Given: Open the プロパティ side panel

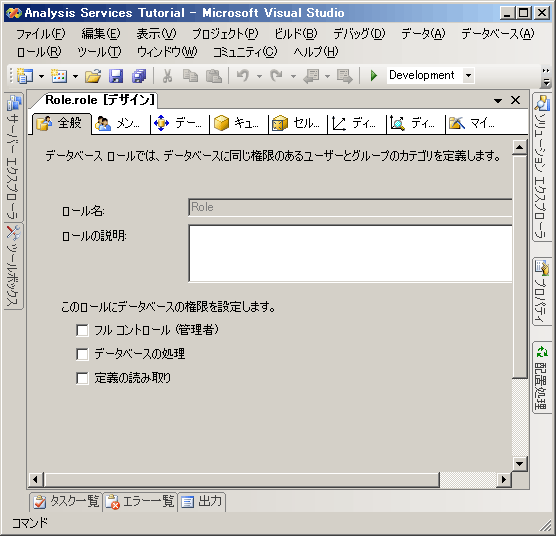Looking at the screenshot, I should coord(543,291).
